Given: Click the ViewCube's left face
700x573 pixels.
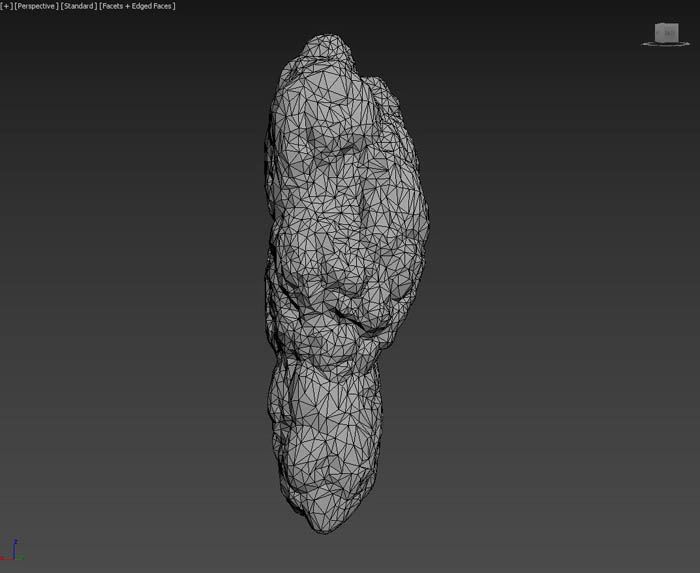Looking at the screenshot, I should [x=661, y=34].
